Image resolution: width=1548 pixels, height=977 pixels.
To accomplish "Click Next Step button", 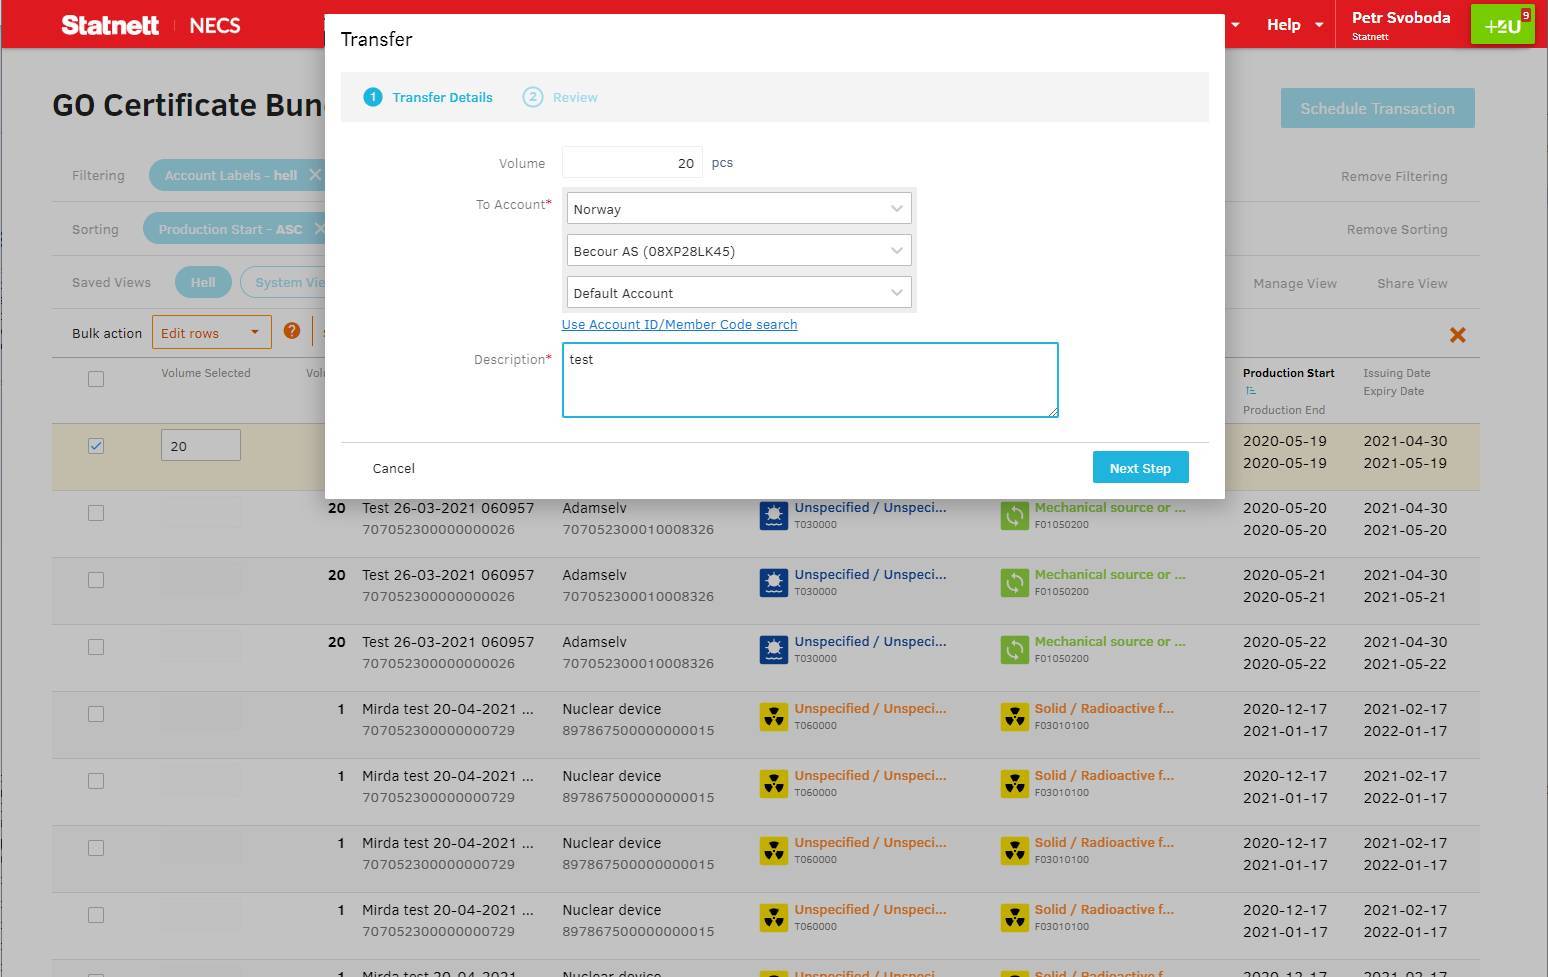I will tap(1140, 468).
